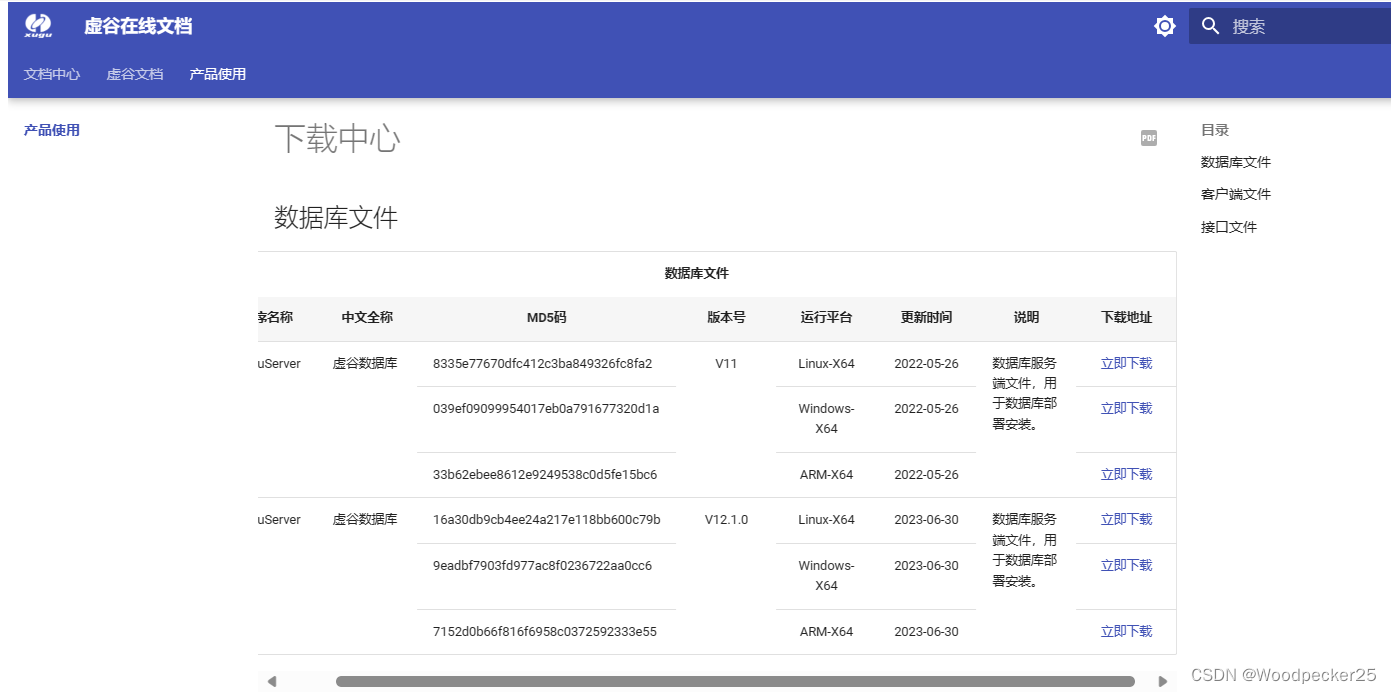Click 立即下载 for V12.1.0 ARM-X64

1126,631
